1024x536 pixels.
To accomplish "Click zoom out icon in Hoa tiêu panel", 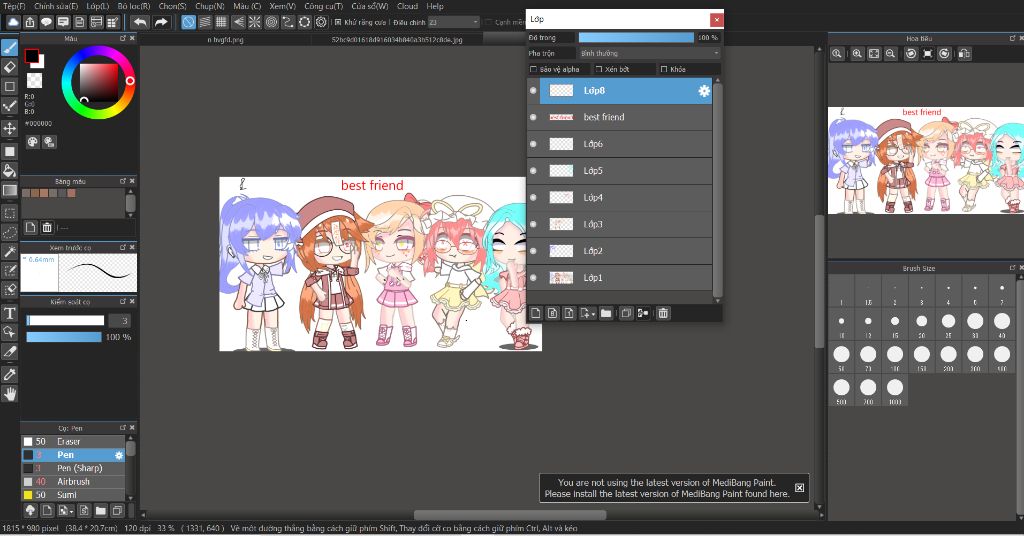I will point(891,54).
